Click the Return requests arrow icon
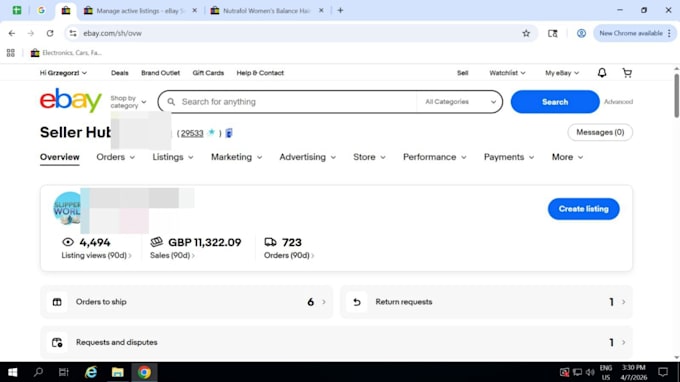680x382 pixels. pyautogui.click(x=356, y=302)
